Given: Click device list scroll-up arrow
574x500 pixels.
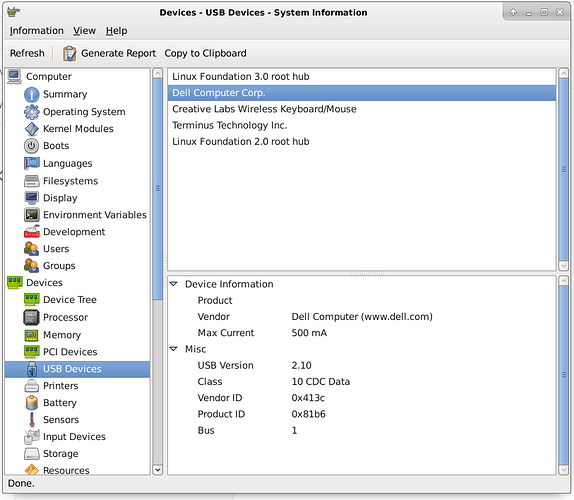Looking at the screenshot, I should click(x=564, y=73).
